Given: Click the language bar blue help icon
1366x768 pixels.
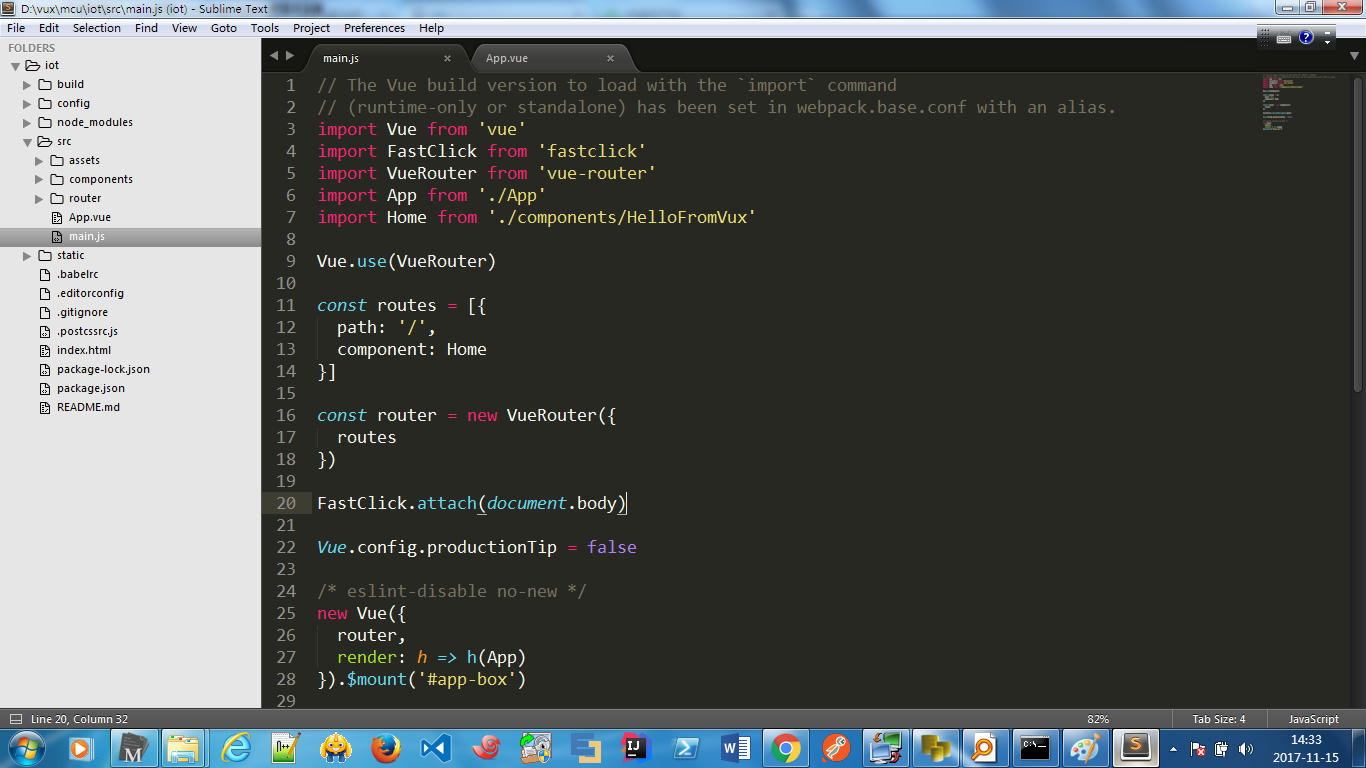Looking at the screenshot, I should 1306,38.
